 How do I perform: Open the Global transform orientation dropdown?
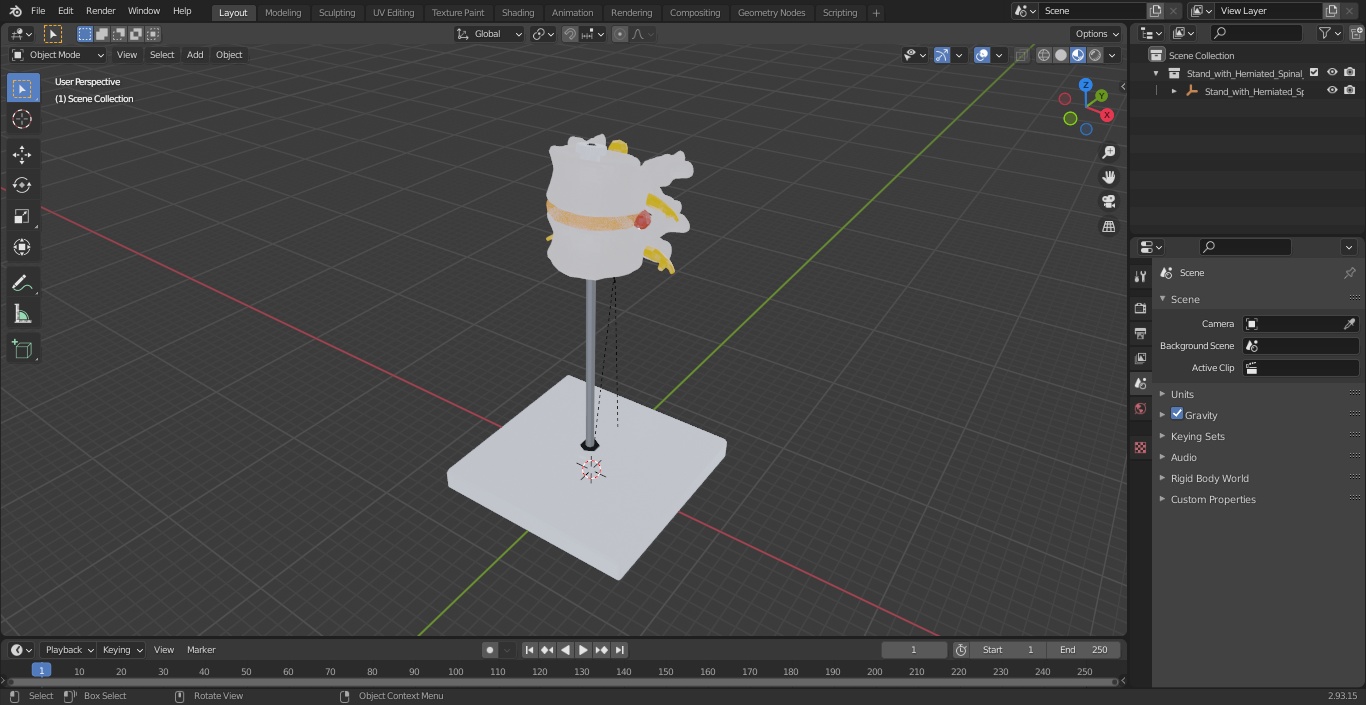pyautogui.click(x=490, y=34)
